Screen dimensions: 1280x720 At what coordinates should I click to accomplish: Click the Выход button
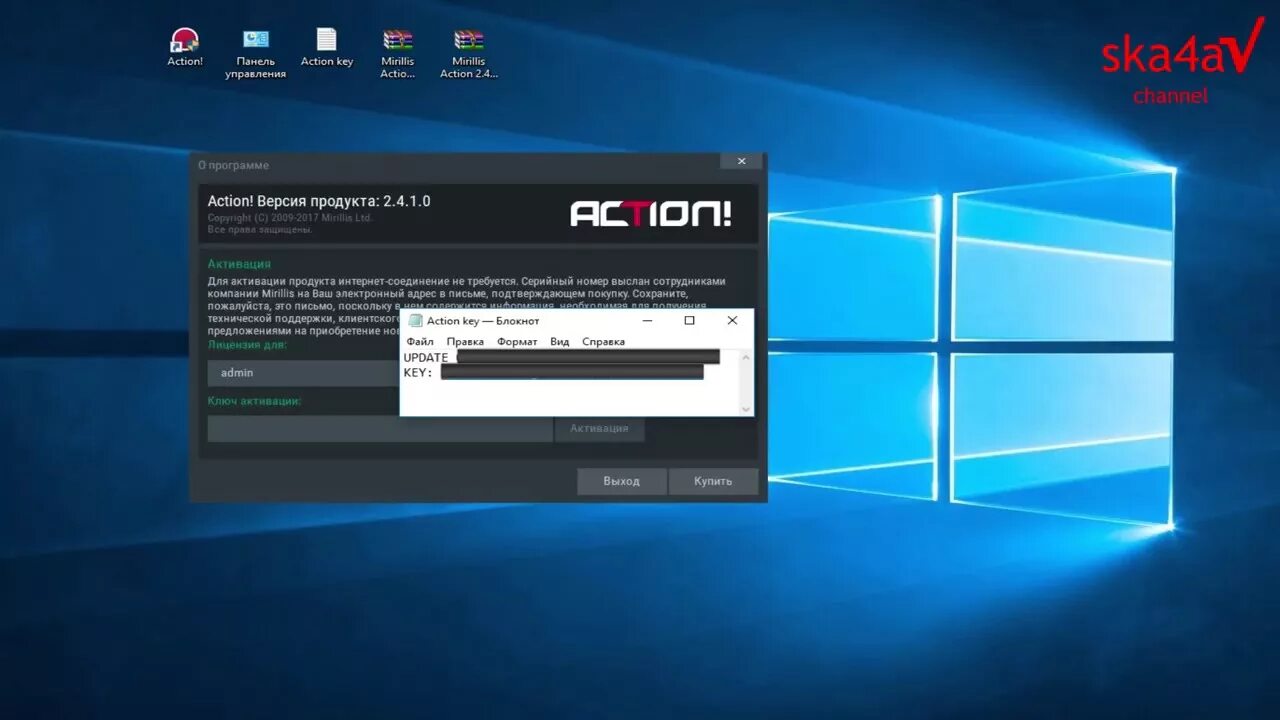[x=621, y=481]
